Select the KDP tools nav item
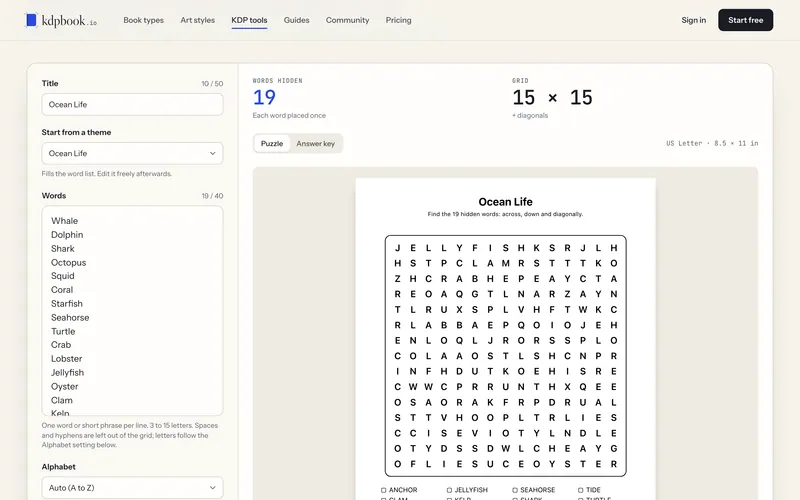Screen dimensions: 800x500 [249, 20]
